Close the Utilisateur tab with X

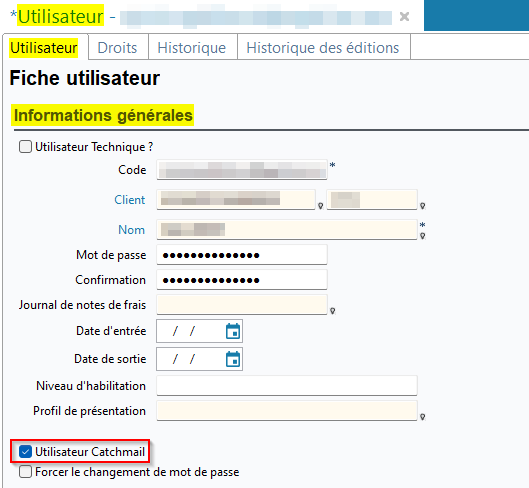click(x=404, y=16)
